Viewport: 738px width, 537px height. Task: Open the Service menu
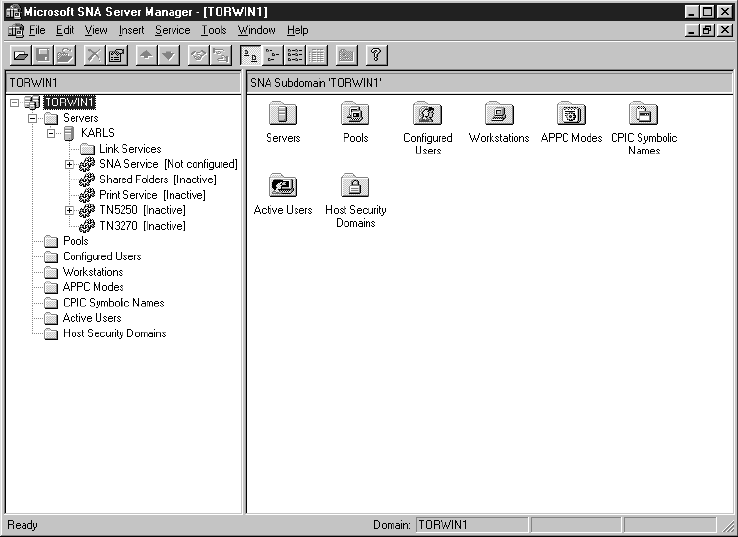pyautogui.click(x=172, y=31)
